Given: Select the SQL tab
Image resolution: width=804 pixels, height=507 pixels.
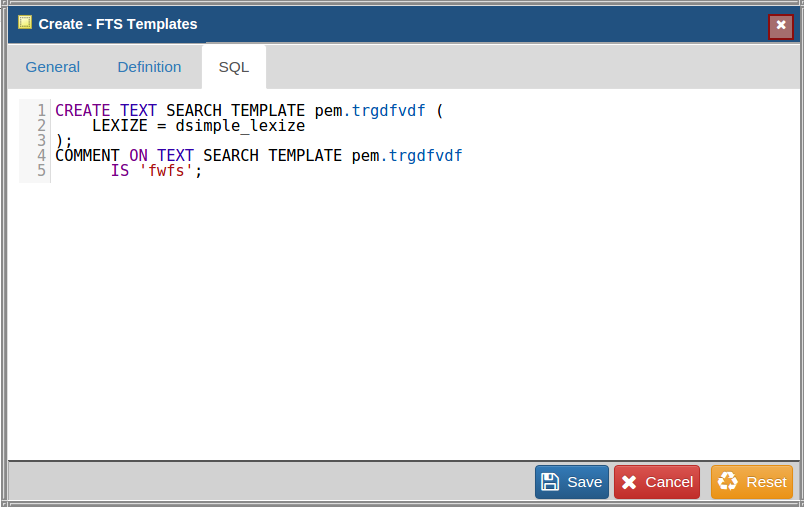Looking at the screenshot, I should point(234,67).
